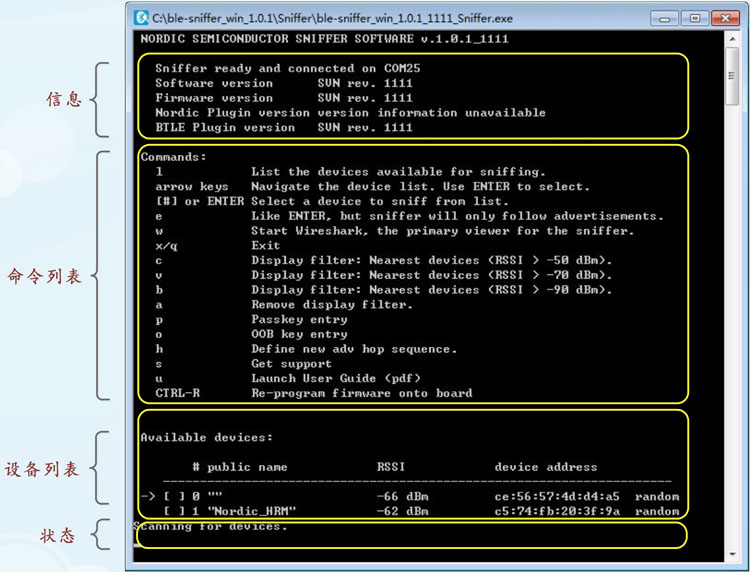750x572 pixels.
Task: Click the -50 dBm display filter line
Action: pyautogui.click(x=431, y=261)
